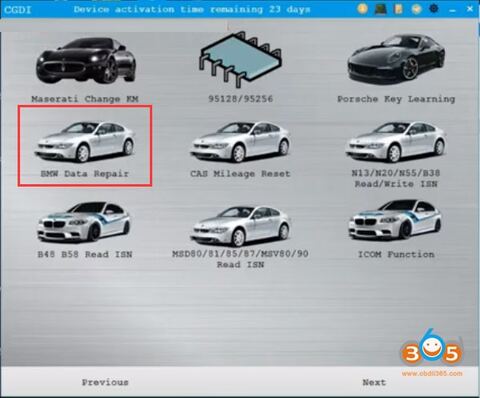Click the blue gear settings icon
The width and height of the screenshot is (480, 398).
point(434,9)
